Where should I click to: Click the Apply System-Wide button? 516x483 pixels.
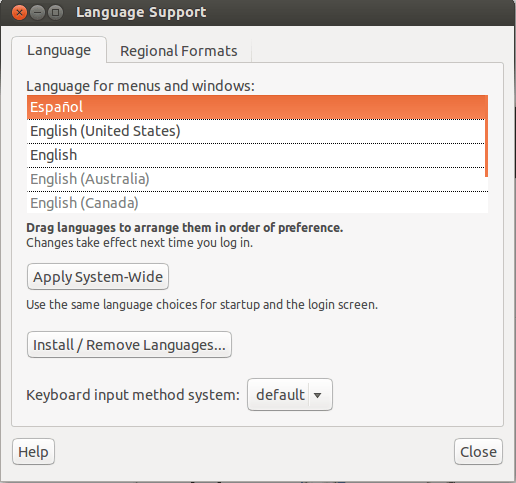pos(98,277)
